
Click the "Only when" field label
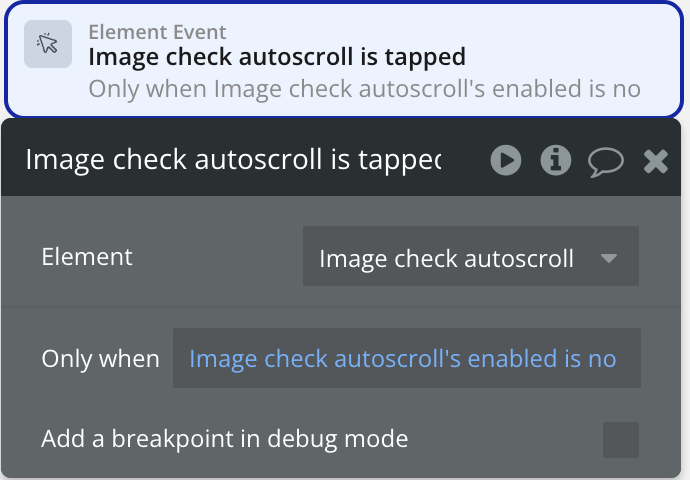click(100, 359)
